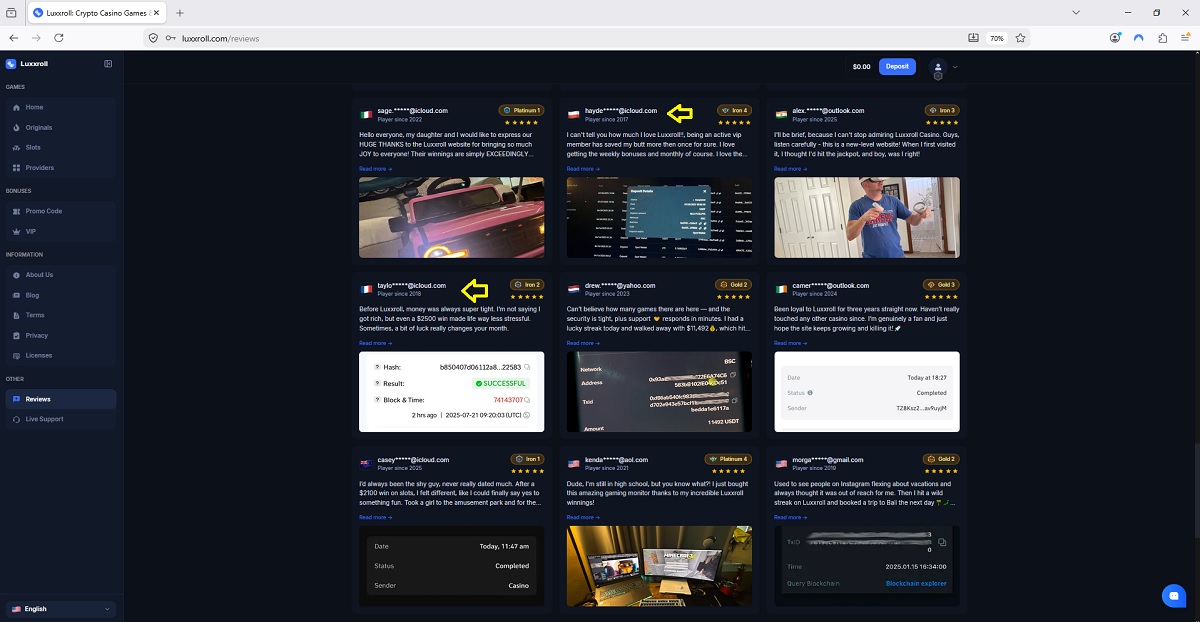Open About Us in the sidebar
1200x622 pixels.
tap(60, 275)
